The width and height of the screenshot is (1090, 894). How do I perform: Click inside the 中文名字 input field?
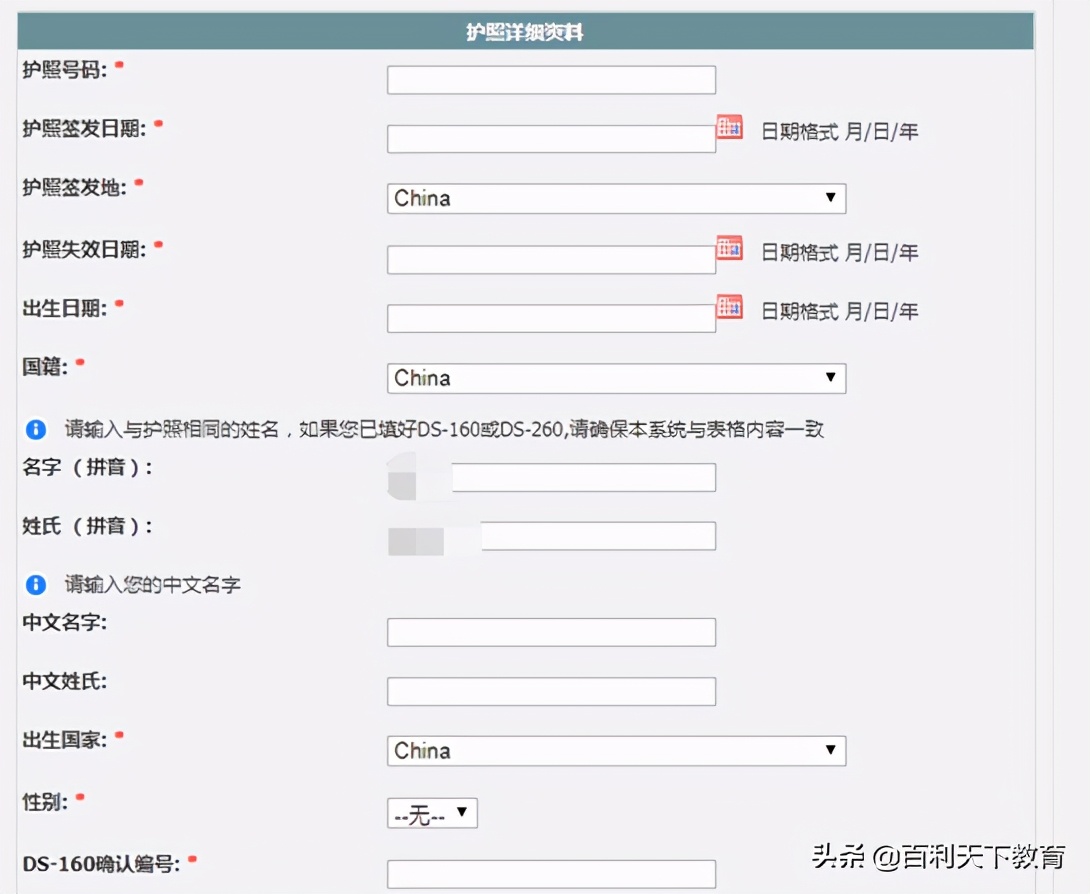pos(551,632)
